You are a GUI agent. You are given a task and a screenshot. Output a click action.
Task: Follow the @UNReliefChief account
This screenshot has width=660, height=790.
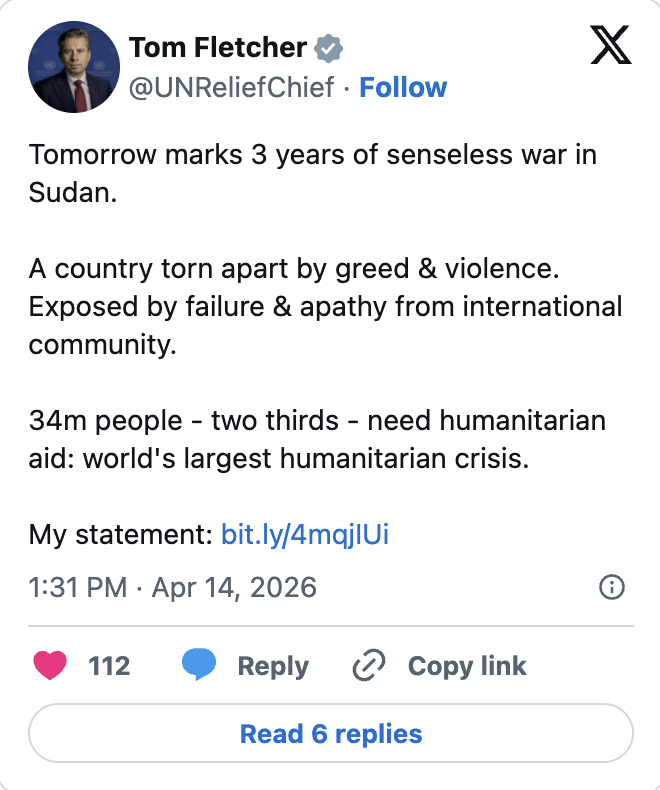pos(403,87)
